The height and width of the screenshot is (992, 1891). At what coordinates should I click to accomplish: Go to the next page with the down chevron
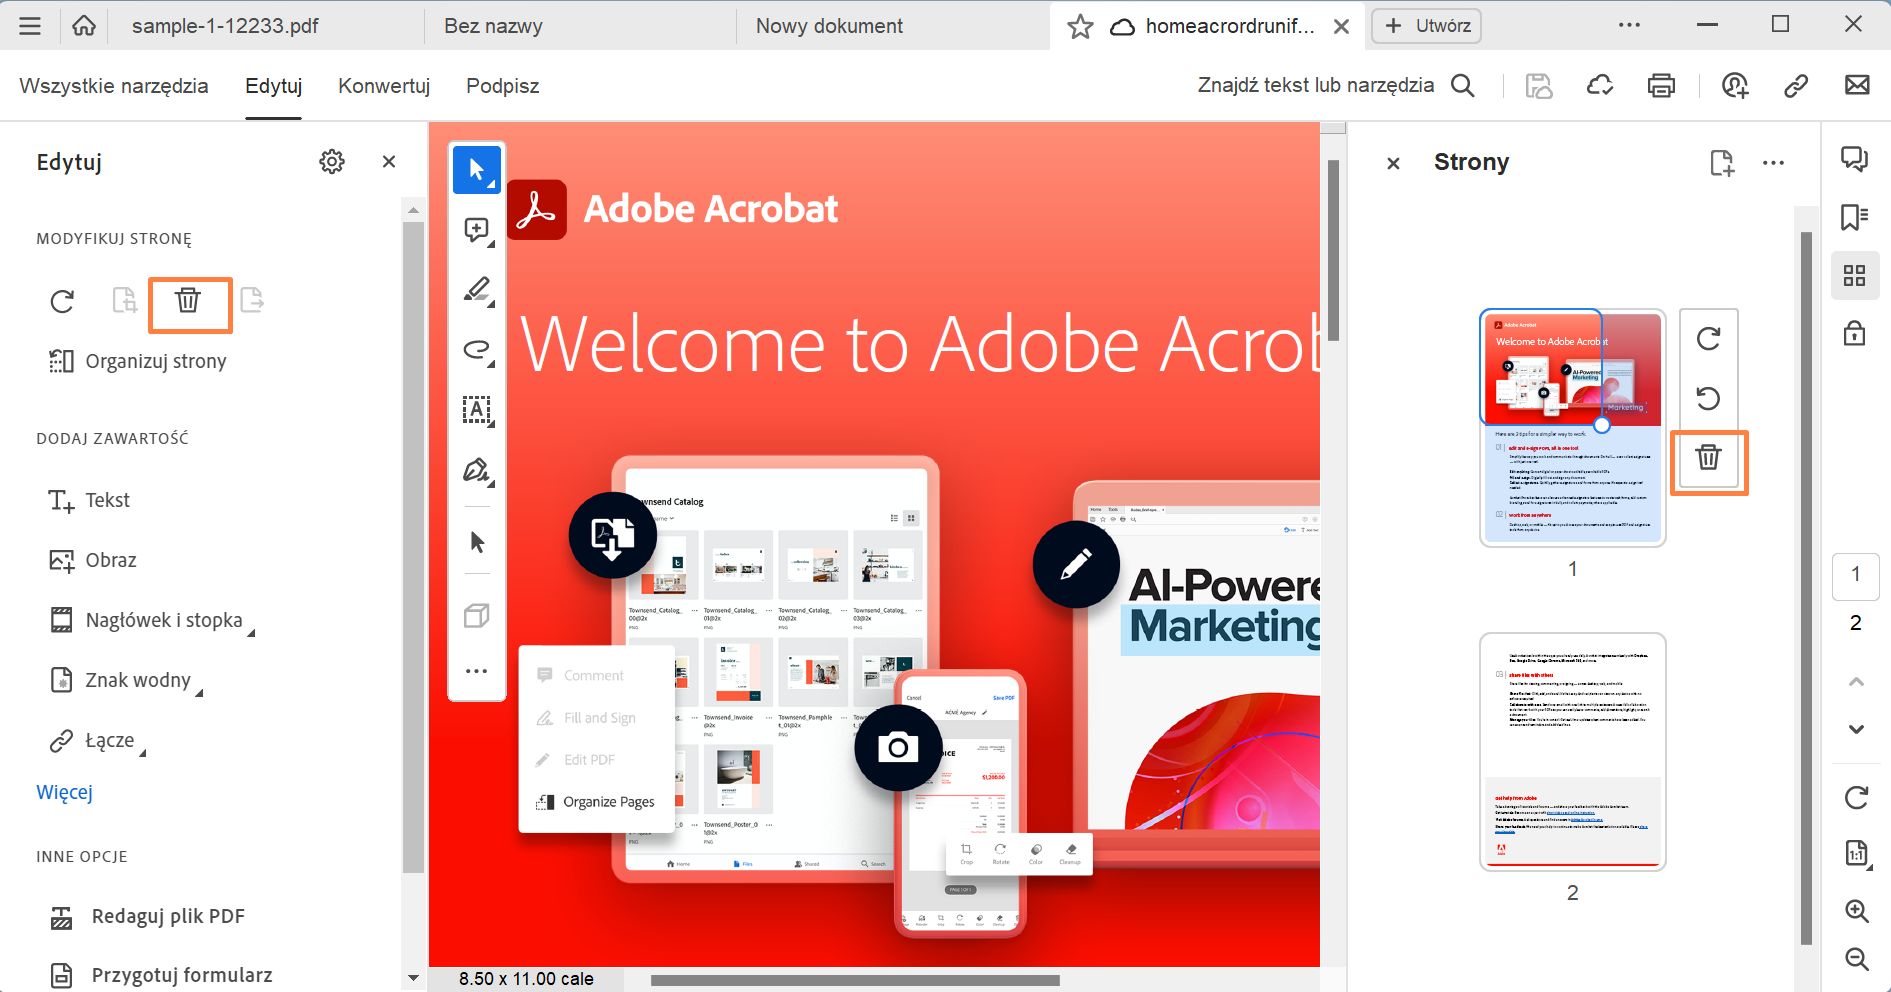tap(1857, 729)
